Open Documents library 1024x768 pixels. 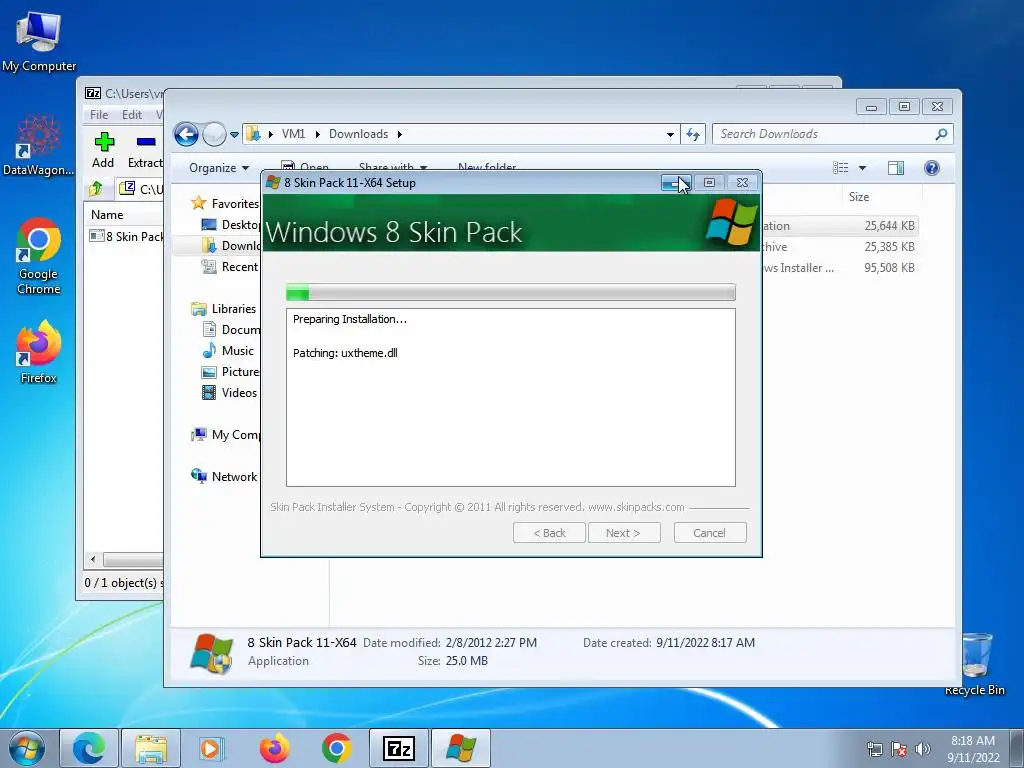tap(231, 330)
